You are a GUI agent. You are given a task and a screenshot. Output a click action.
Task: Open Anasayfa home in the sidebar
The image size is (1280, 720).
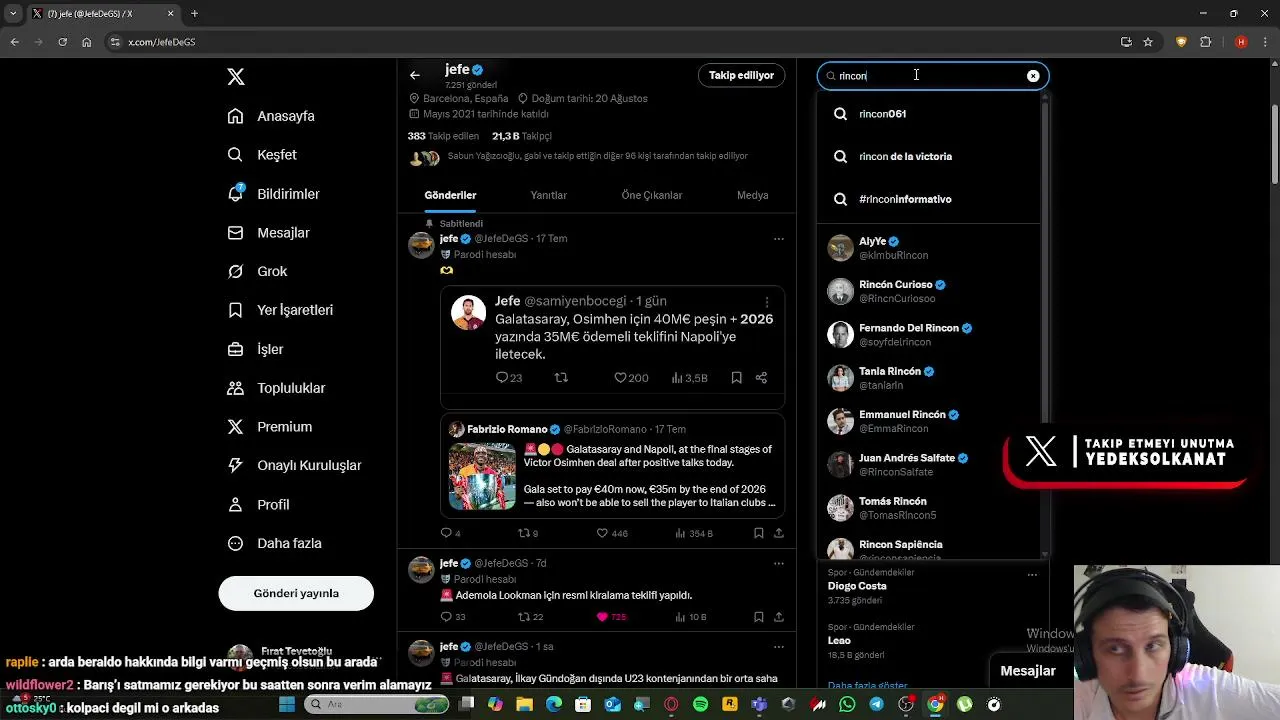pyautogui.click(x=271, y=116)
